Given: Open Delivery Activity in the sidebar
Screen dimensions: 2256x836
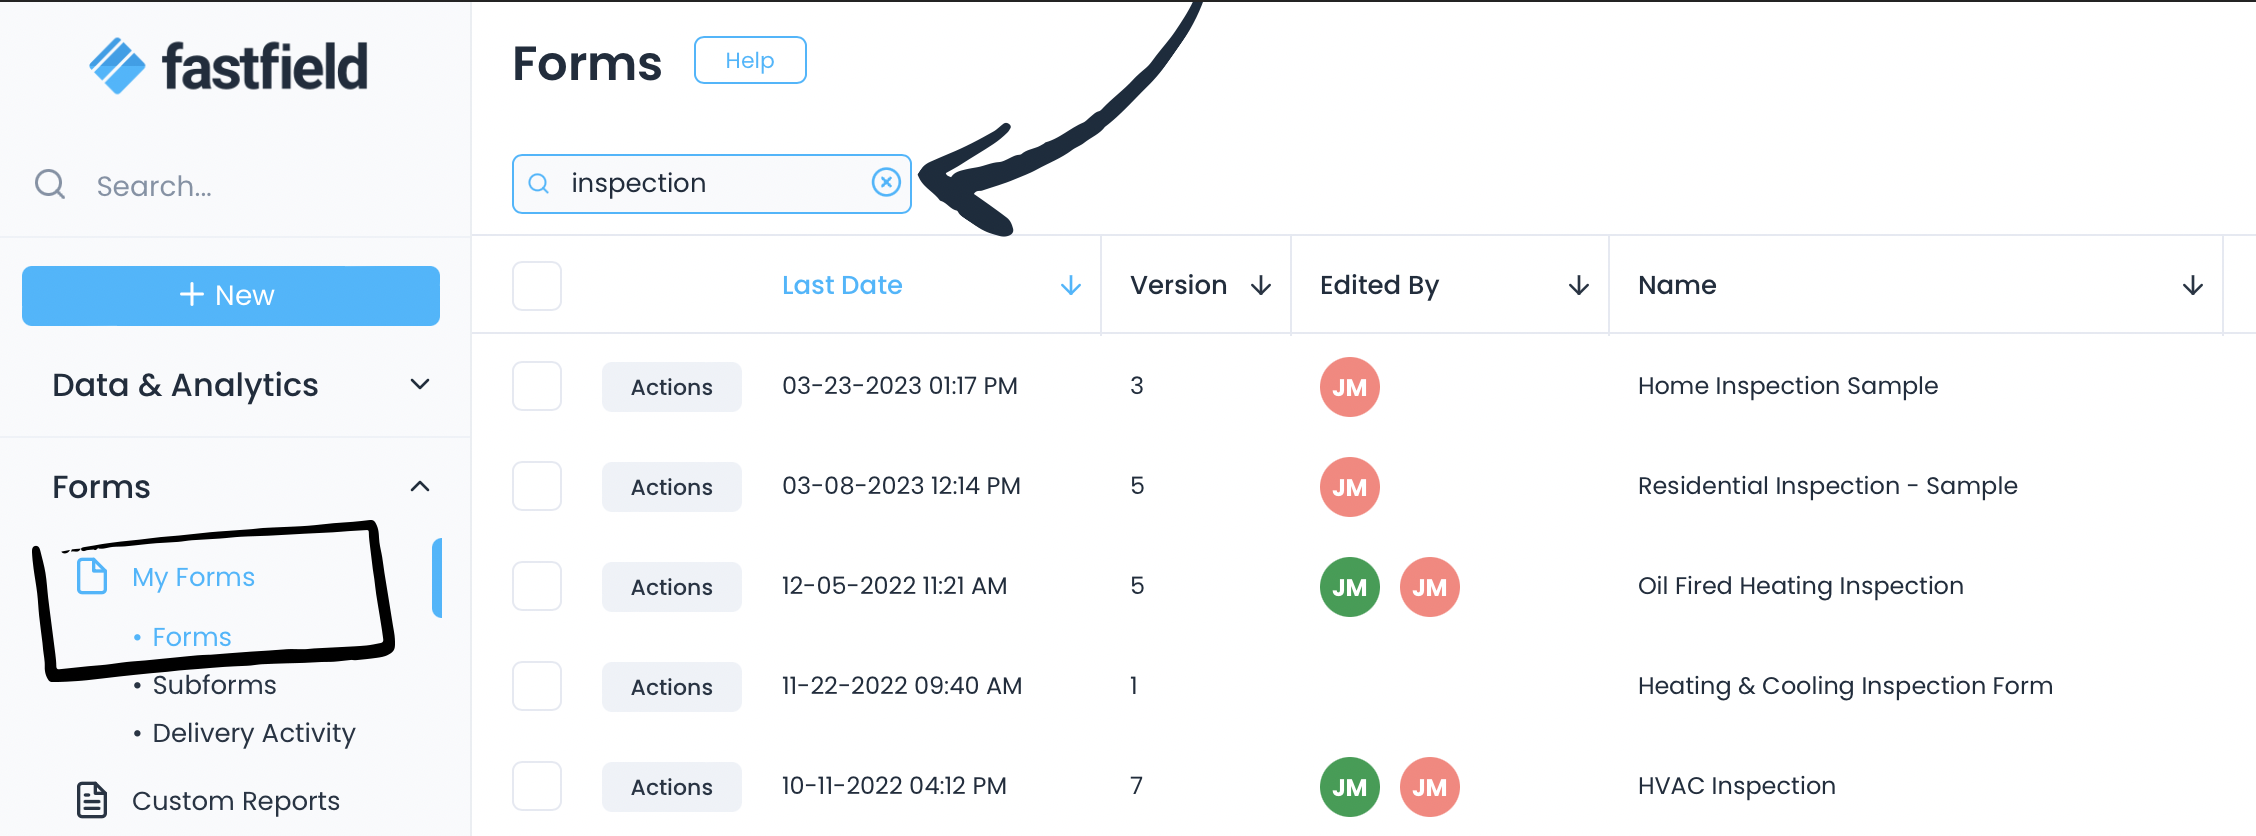Looking at the screenshot, I should coord(253,733).
